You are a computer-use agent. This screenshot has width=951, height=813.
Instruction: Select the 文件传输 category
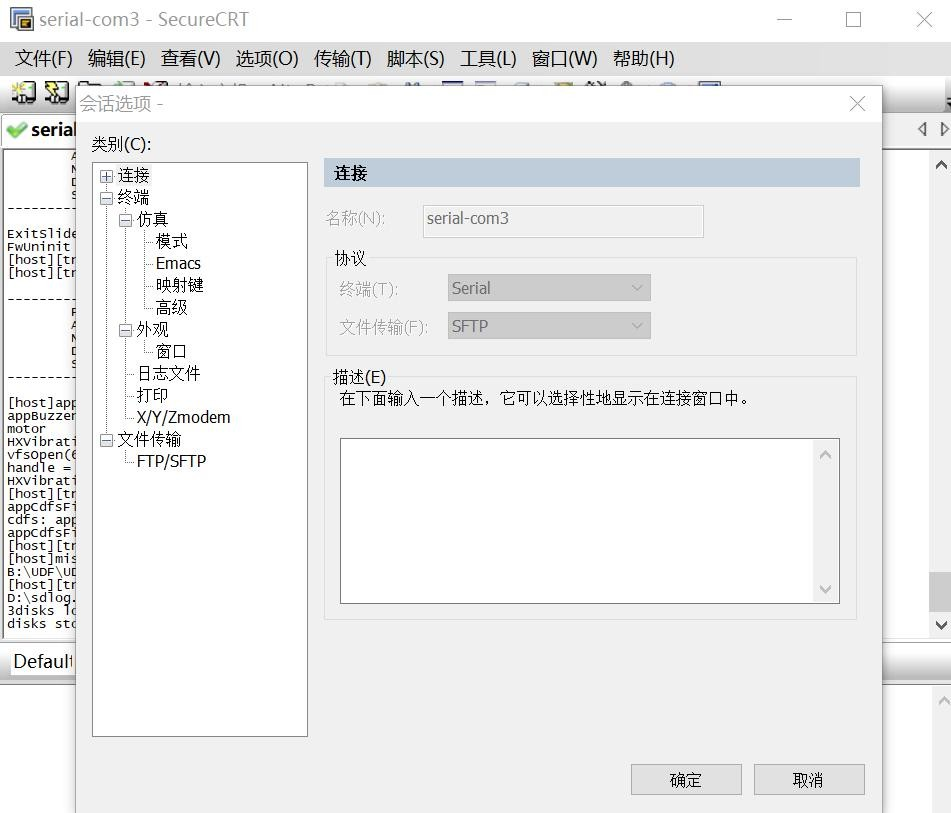(149, 439)
